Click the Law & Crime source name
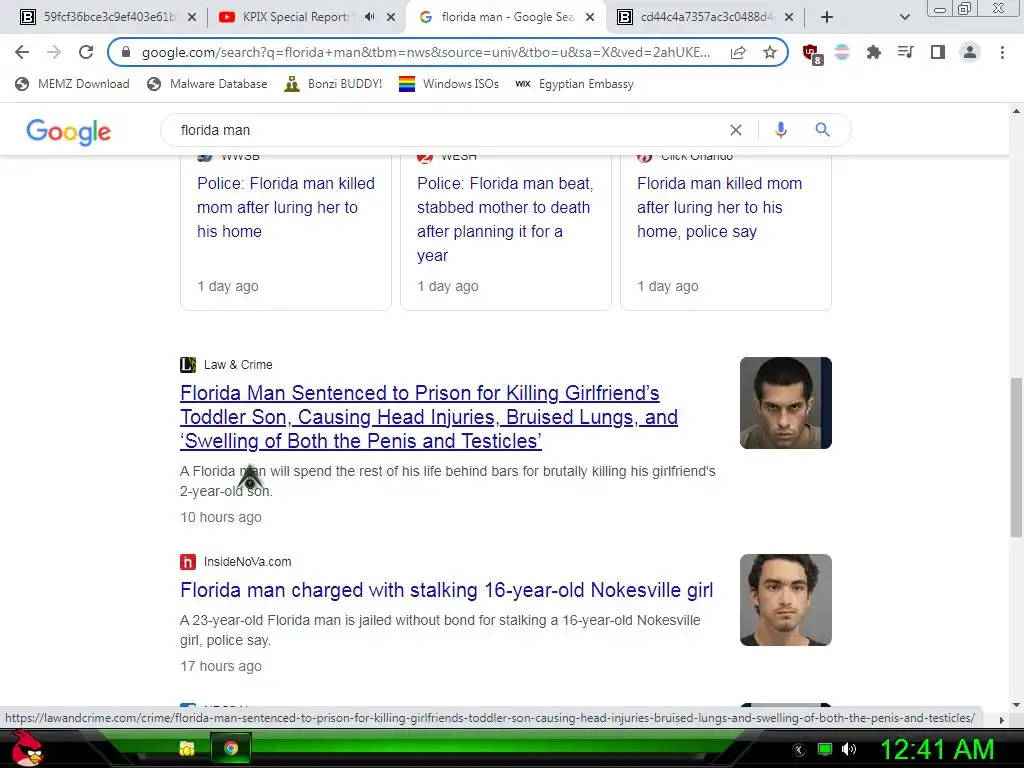This screenshot has height=768, width=1024. [x=238, y=364]
